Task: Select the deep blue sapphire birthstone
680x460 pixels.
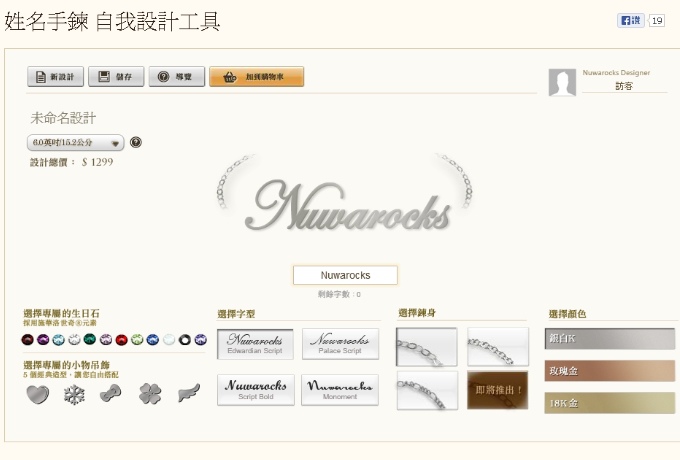Action: (x=153, y=339)
